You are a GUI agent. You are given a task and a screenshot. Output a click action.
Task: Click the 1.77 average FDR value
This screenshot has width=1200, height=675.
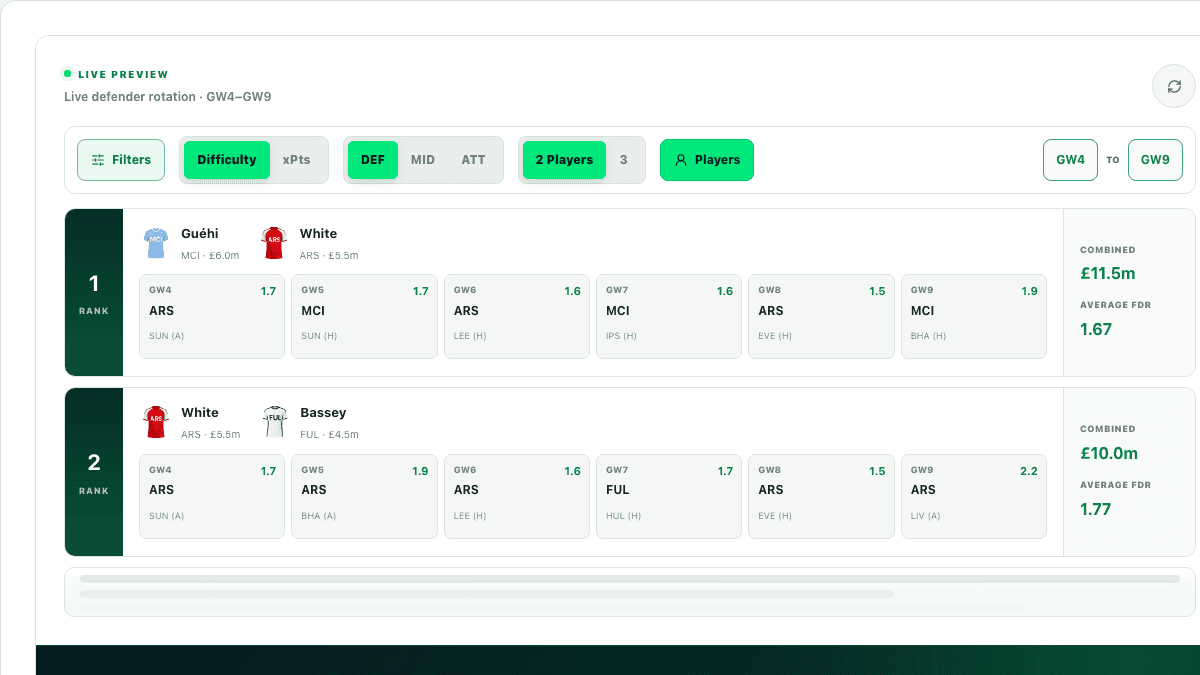(x=1096, y=509)
